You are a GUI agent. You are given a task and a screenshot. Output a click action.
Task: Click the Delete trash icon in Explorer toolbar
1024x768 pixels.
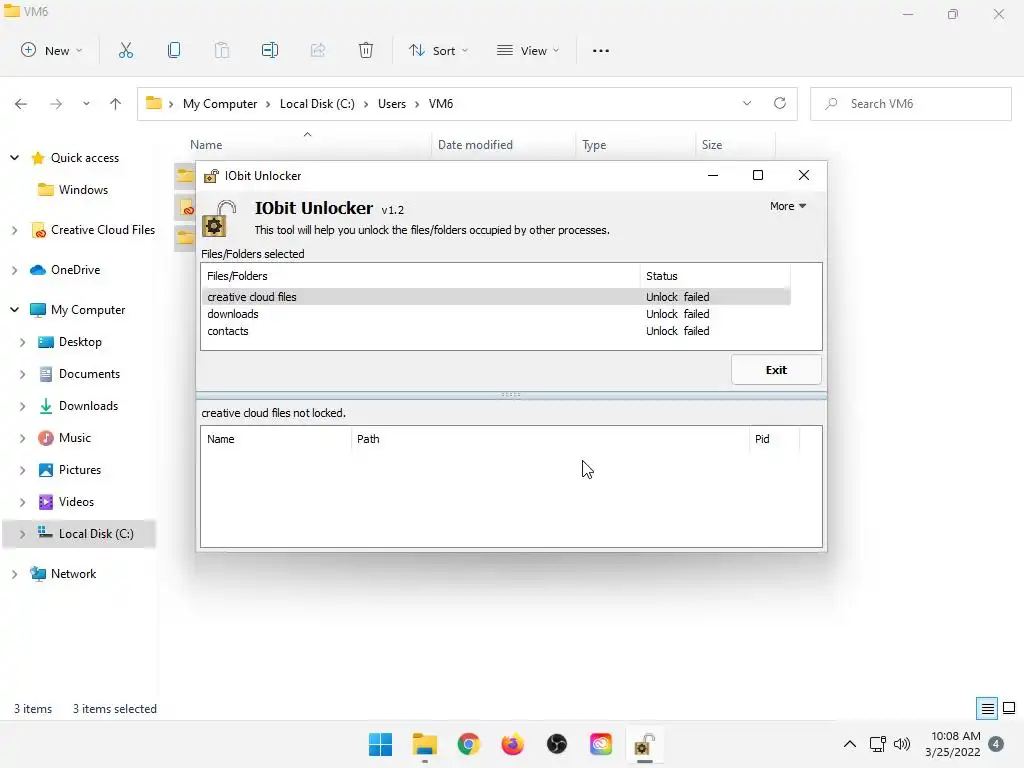pyautogui.click(x=366, y=50)
